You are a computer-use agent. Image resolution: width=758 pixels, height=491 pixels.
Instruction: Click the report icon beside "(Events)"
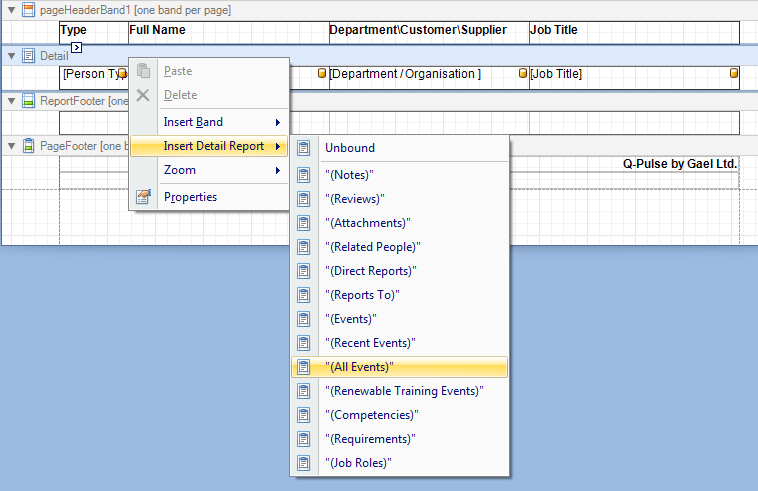304,319
